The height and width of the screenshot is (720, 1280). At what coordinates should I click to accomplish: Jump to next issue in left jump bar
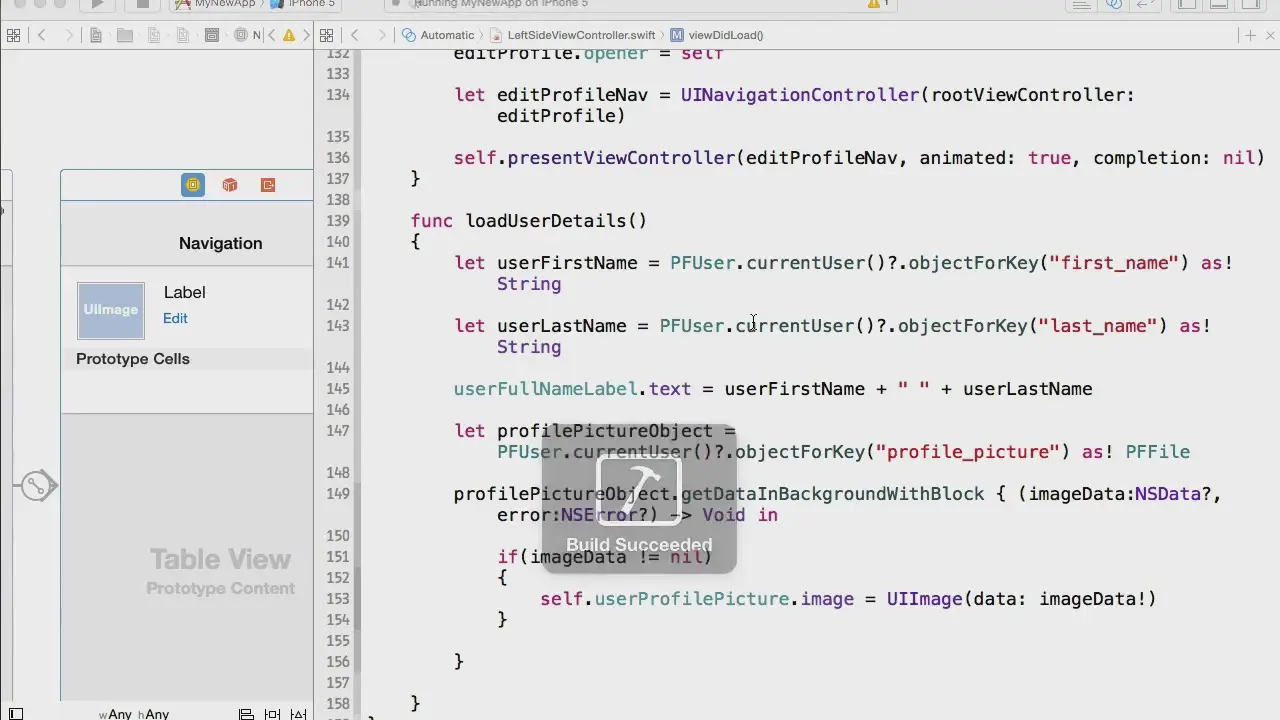[305, 35]
